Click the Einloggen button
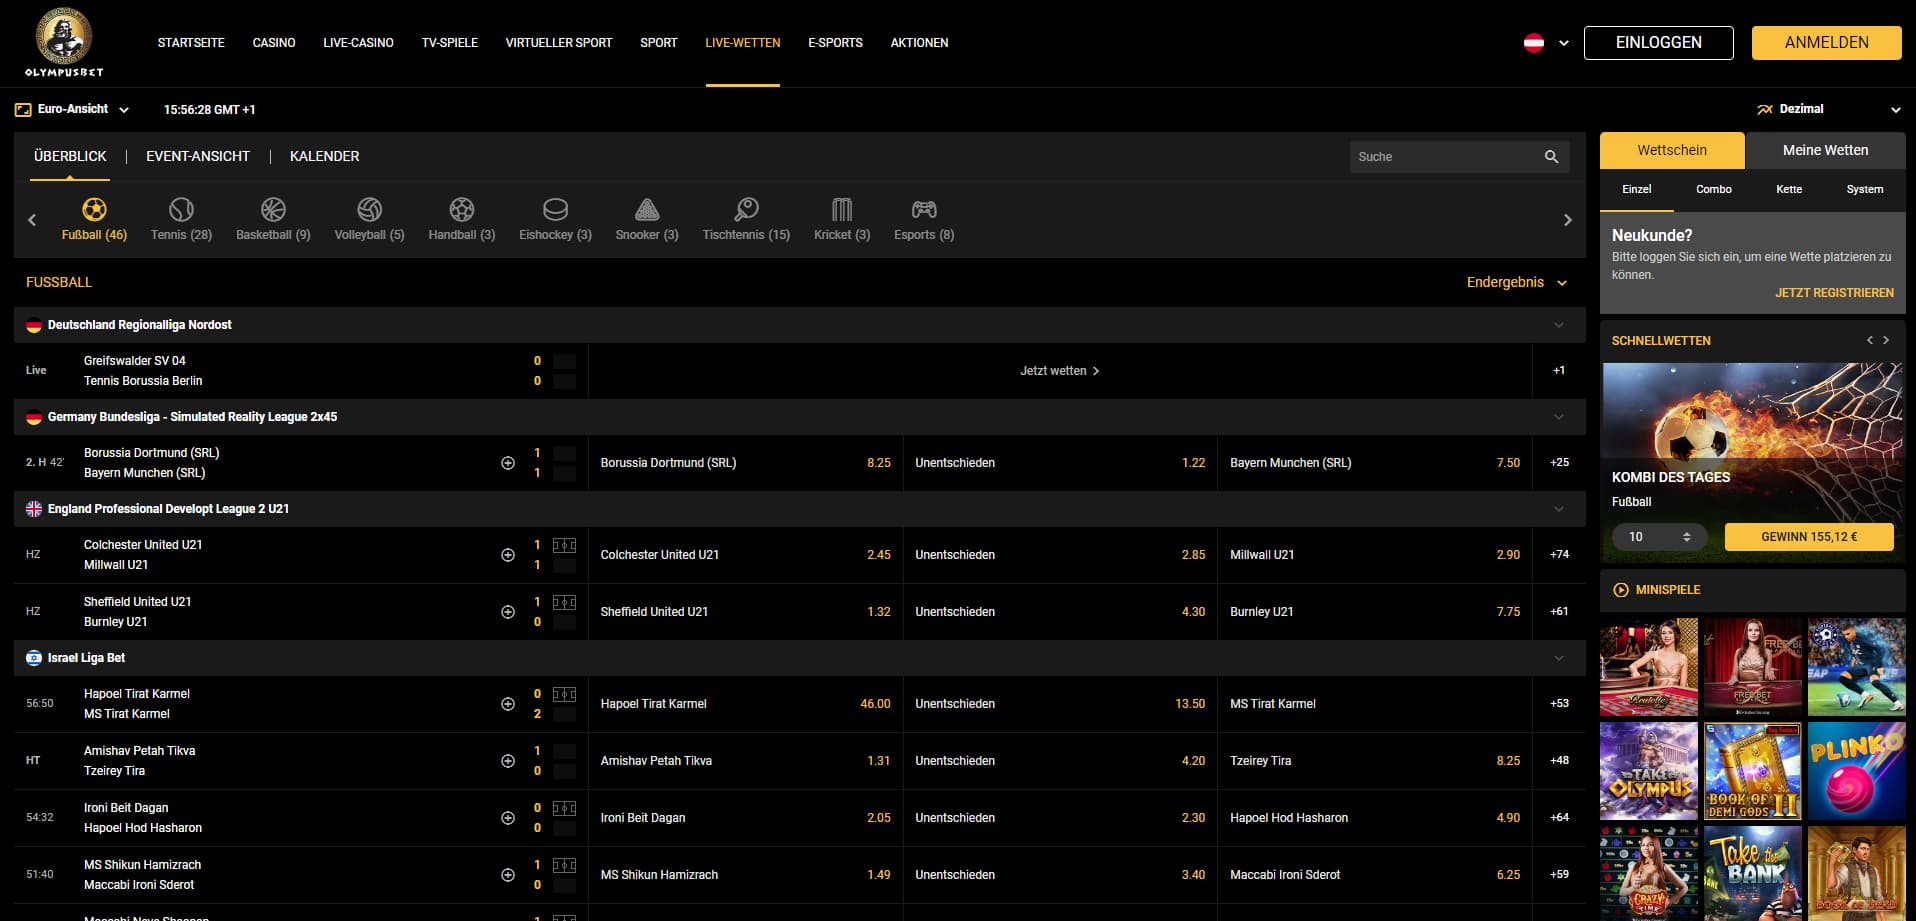The image size is (1916, 921). pyautogui.click(x=1658, y=43)
